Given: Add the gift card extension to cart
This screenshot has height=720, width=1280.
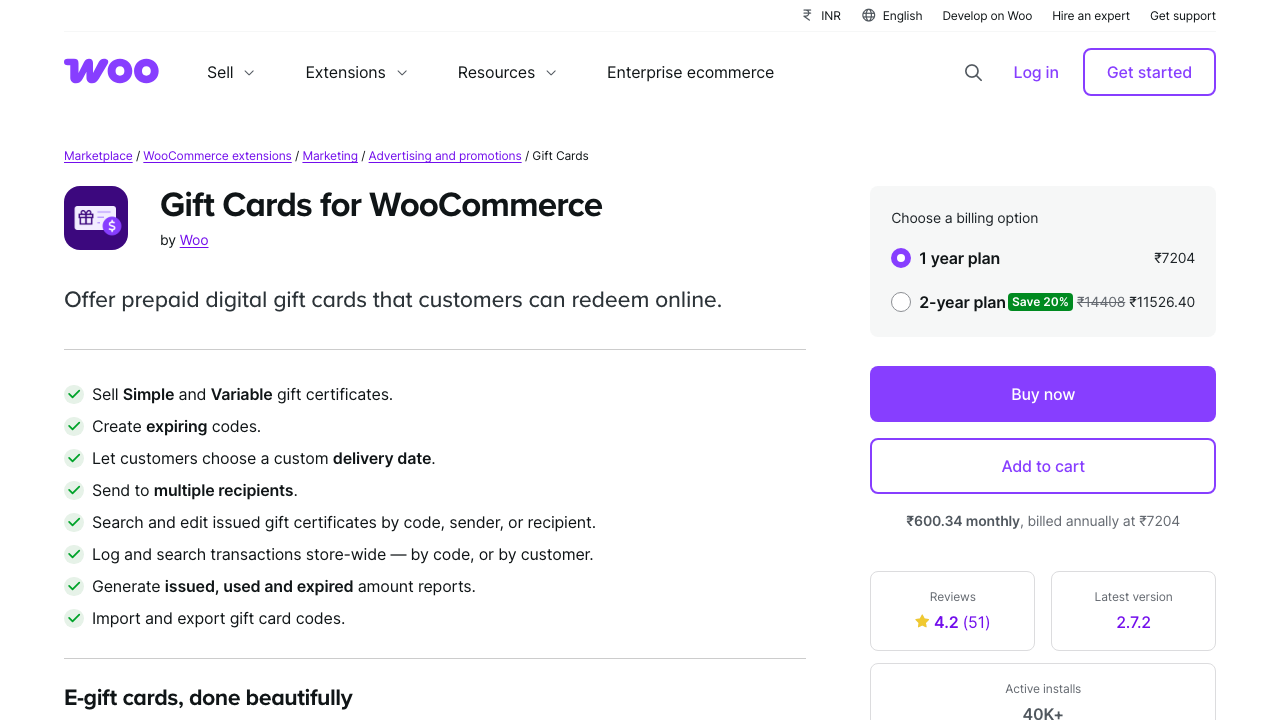Looking at the screenshot, I should tap(1042, 466).
